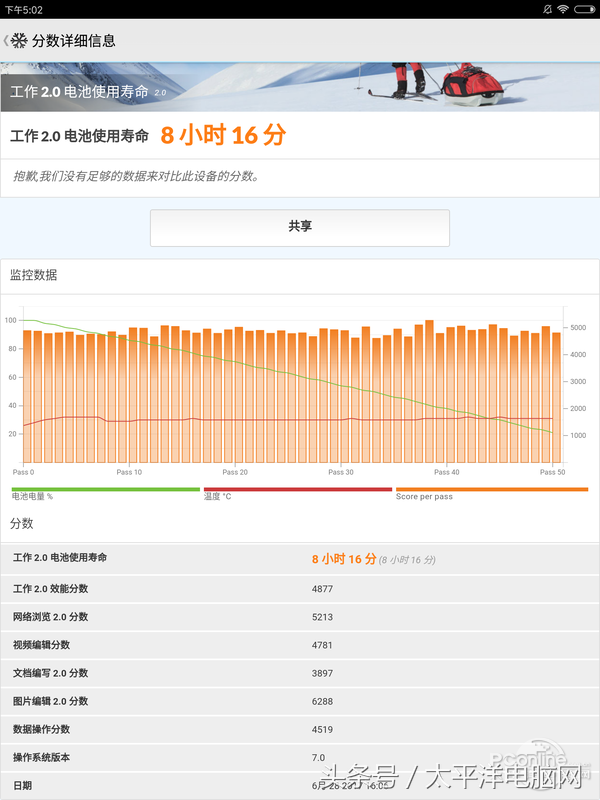600x800 pixels.
Task: Tap the PCMark snowflake logo icon
Action: pyautogui.click(x=19, y=41)
